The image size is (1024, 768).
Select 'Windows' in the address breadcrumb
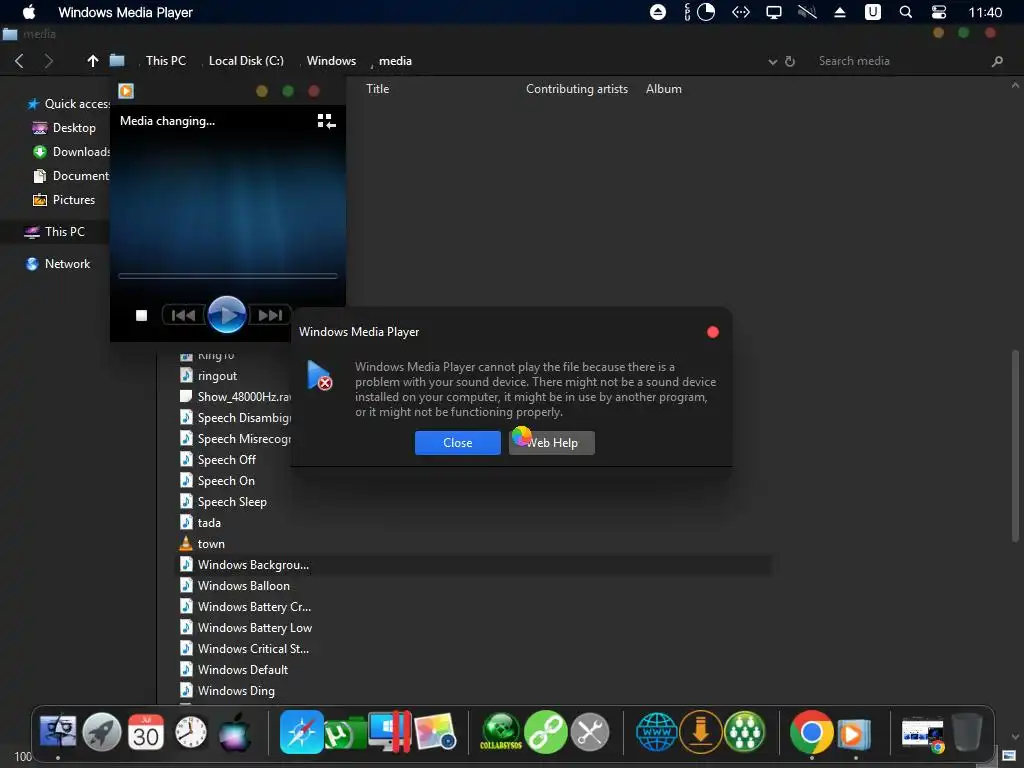pyautogui.click(x=331, y=61)
